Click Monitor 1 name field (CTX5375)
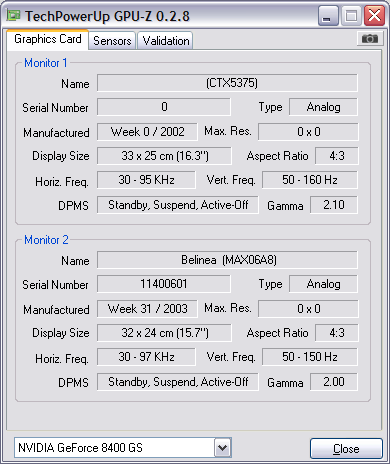390x464 pixels. point(227,83)
